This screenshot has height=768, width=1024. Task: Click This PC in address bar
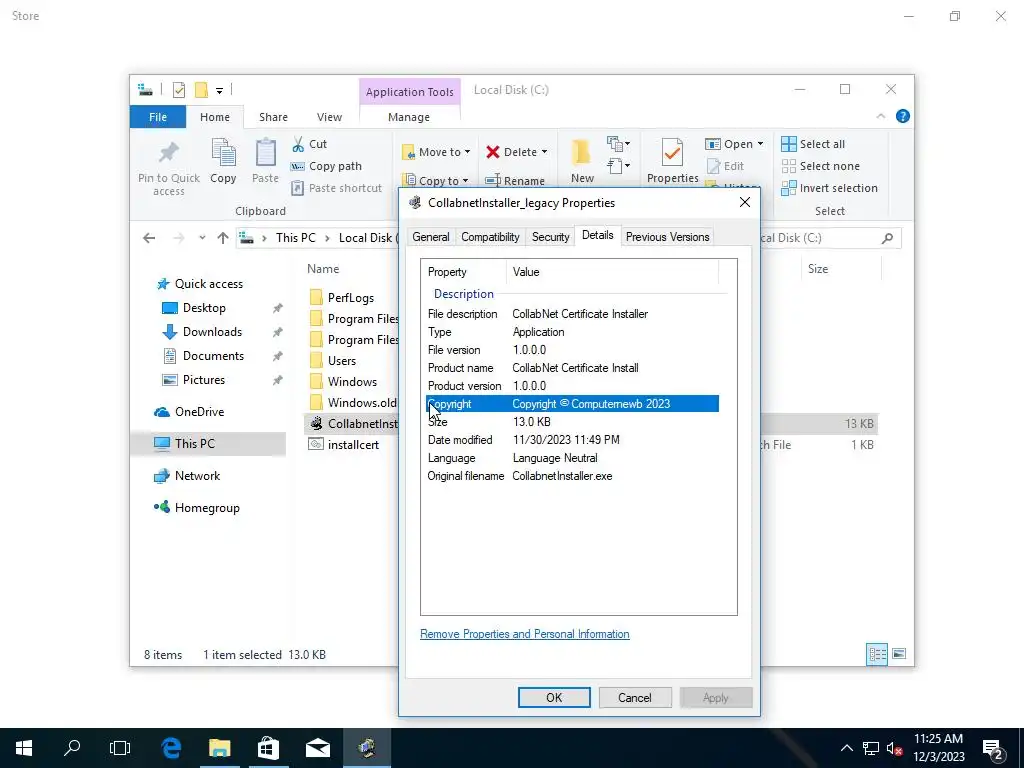295,238
